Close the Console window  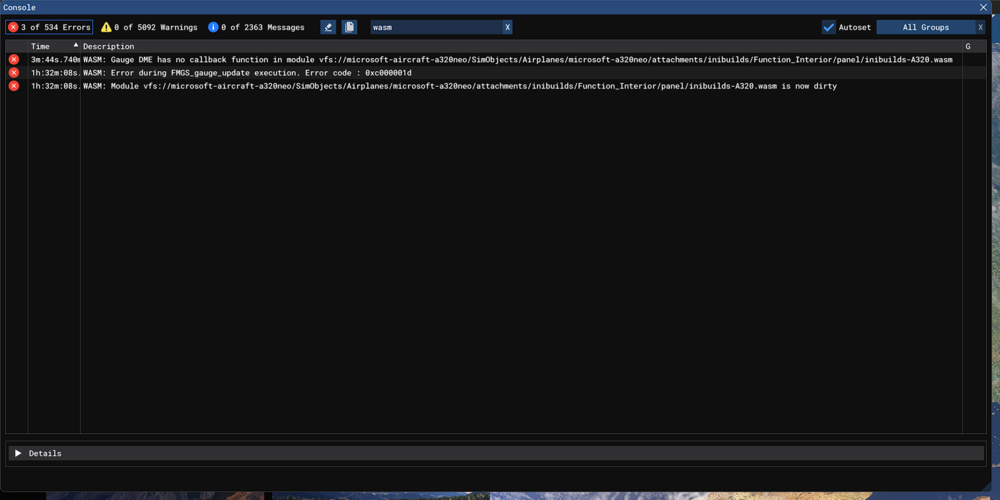pos(983,7)
